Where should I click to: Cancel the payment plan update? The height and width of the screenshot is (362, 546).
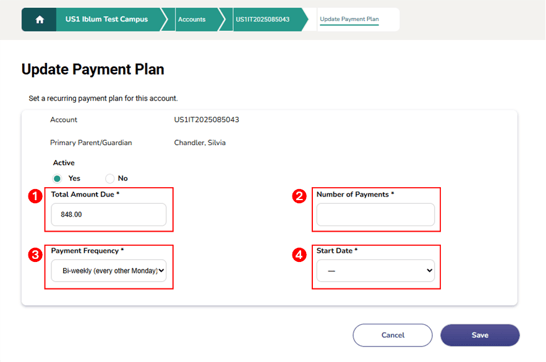point(393,335)
